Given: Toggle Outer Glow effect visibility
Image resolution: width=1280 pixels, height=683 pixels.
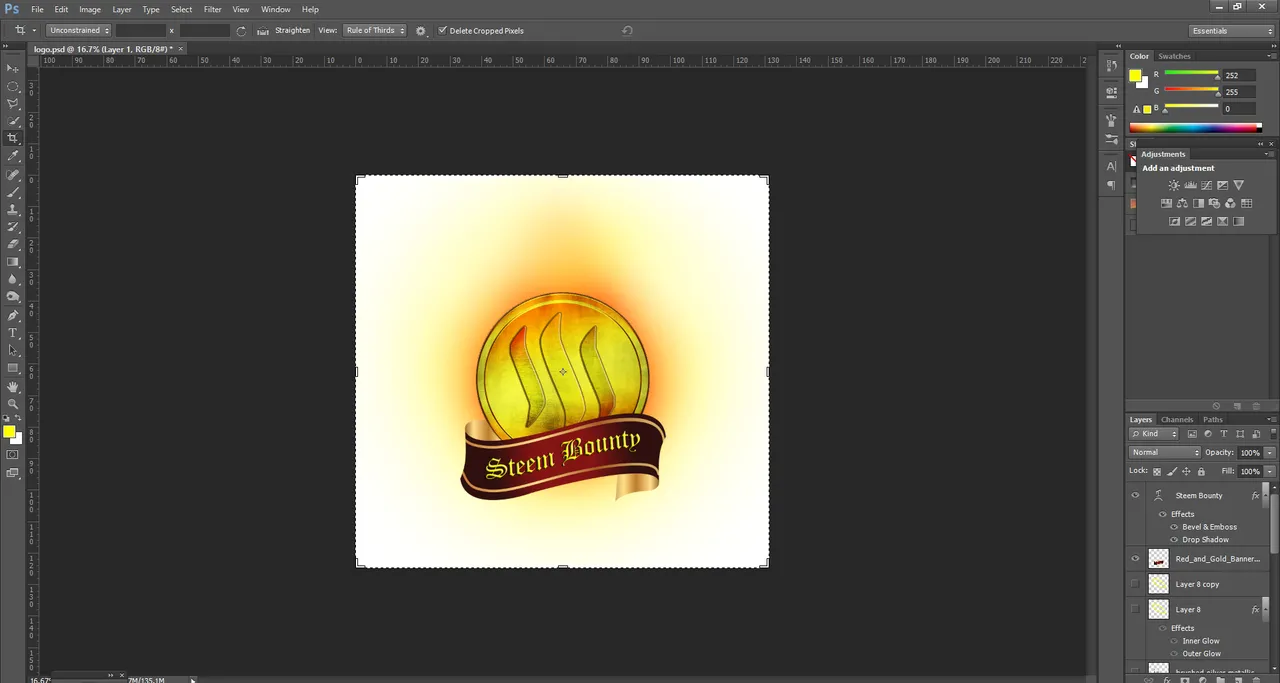Looking at the screenshot, I should click(1174, 654).
